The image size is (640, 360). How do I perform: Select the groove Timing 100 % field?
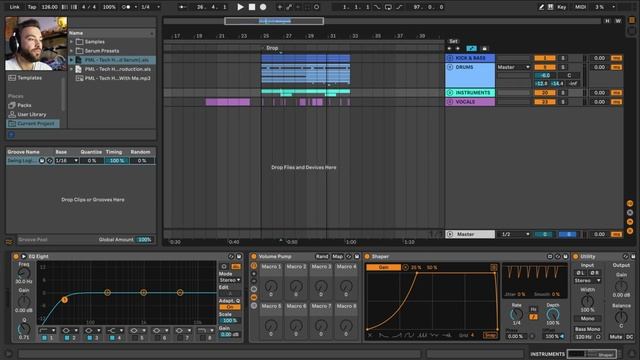116,161
